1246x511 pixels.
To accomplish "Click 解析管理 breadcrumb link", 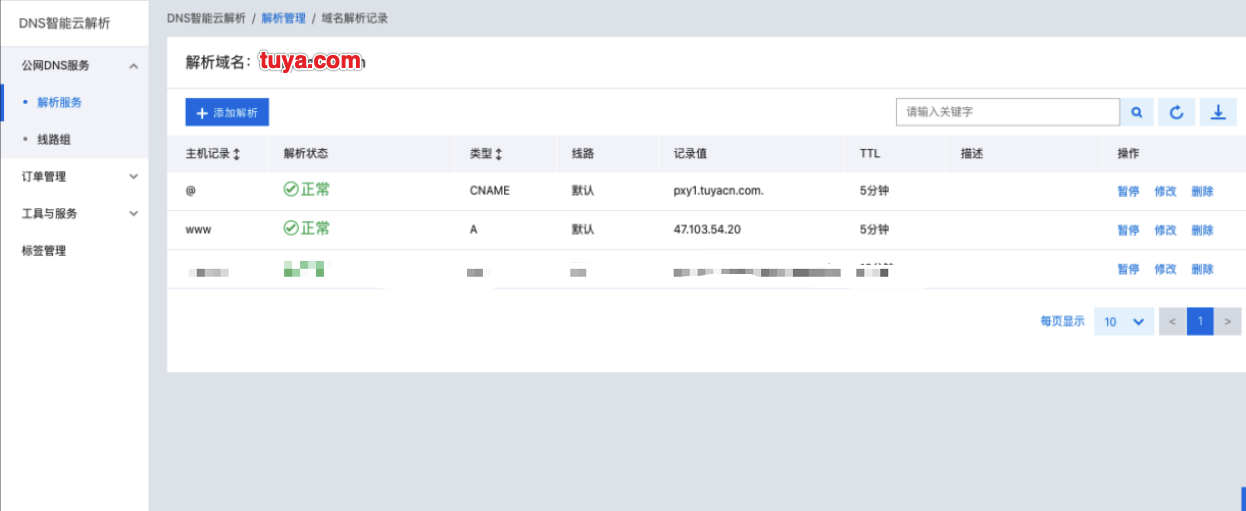I will (284, 18).
